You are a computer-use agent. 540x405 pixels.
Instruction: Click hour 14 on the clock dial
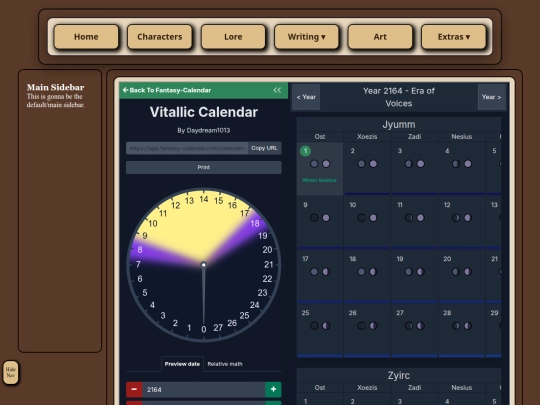tap(204, 199)
